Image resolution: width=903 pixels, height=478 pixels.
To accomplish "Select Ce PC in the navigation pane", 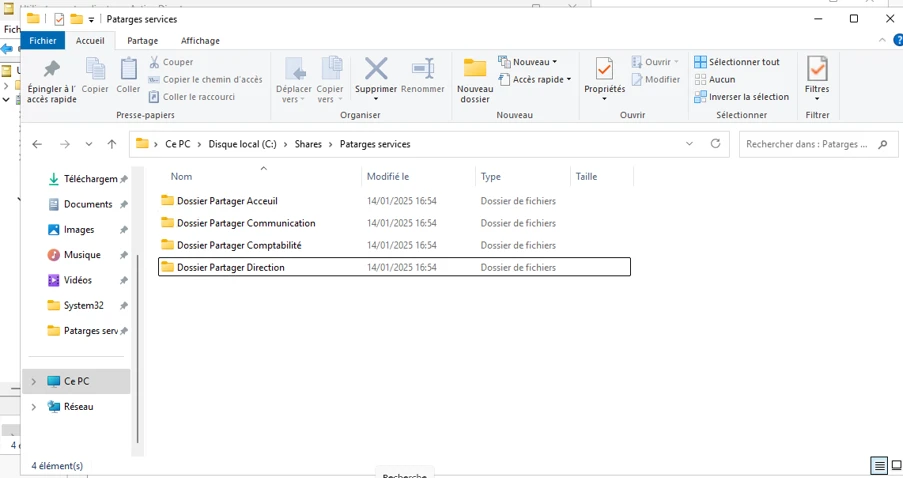I will (77, 381).
